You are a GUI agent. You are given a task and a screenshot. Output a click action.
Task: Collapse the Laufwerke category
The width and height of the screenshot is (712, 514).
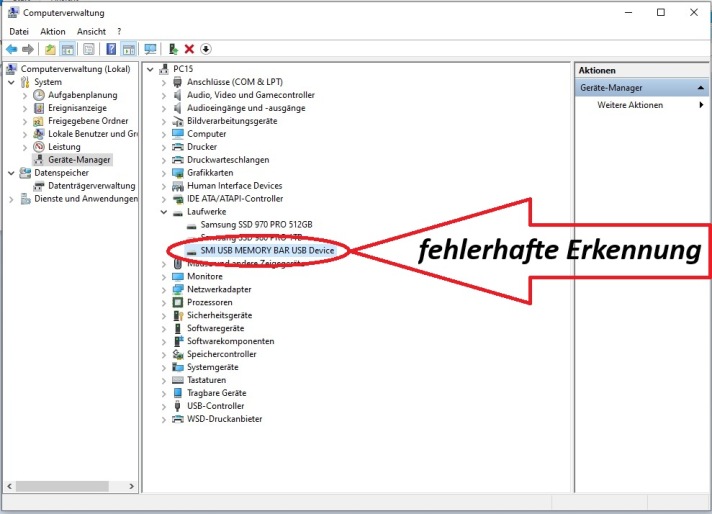click(x=164, y=212)
